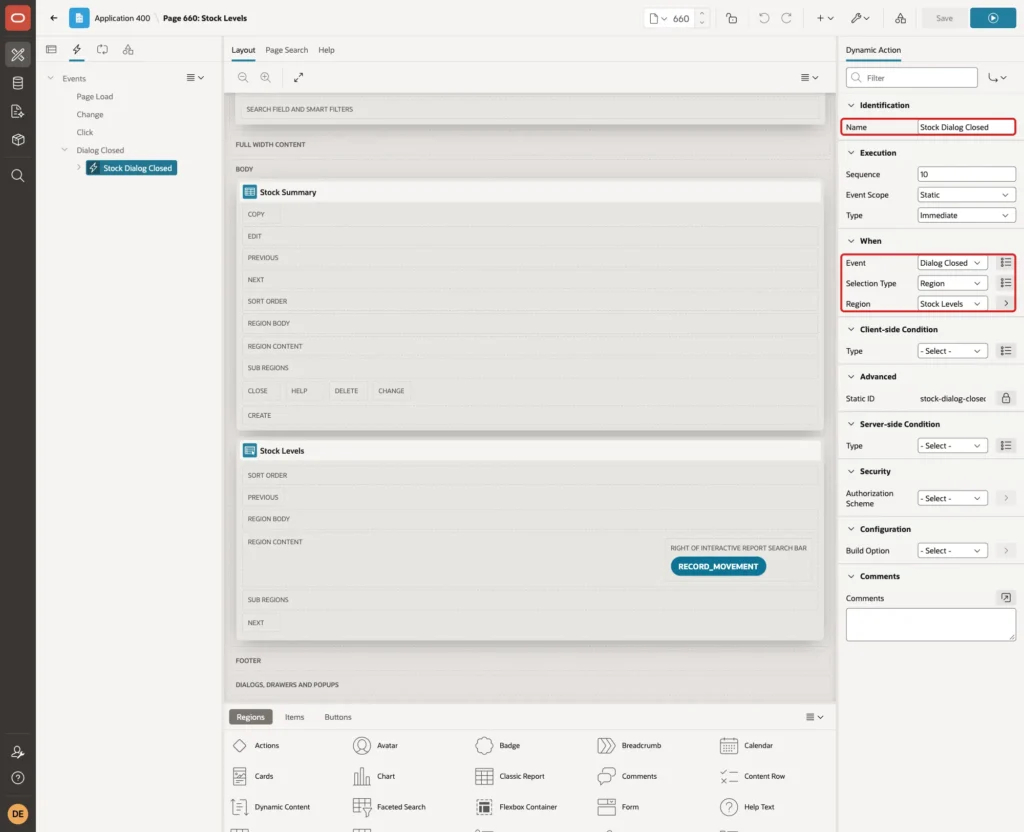Viewport: 1024px width, 832px height.
Task: Expand the layout to full screen
Action: click(298, 77)
